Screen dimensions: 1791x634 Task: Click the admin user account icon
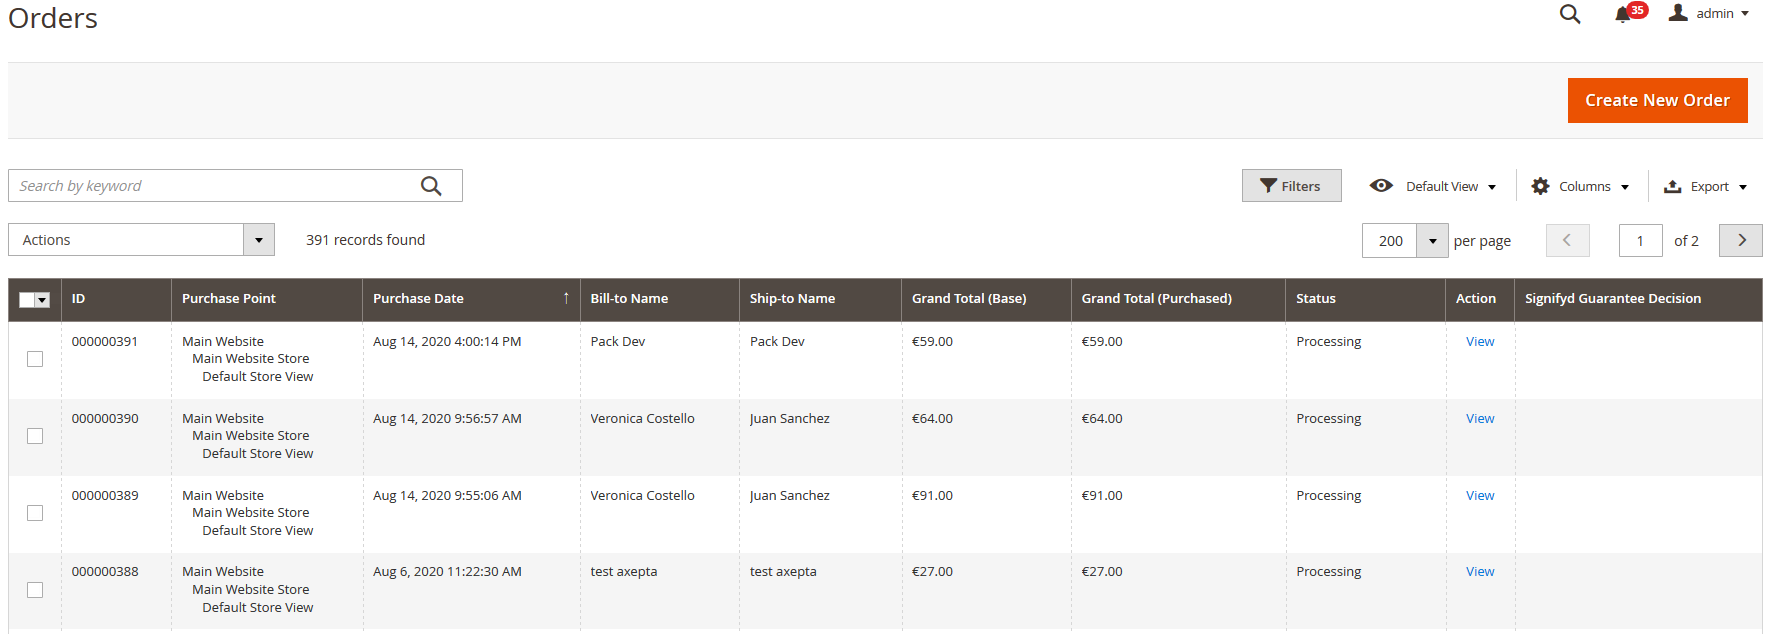[x=1678, y=13]
